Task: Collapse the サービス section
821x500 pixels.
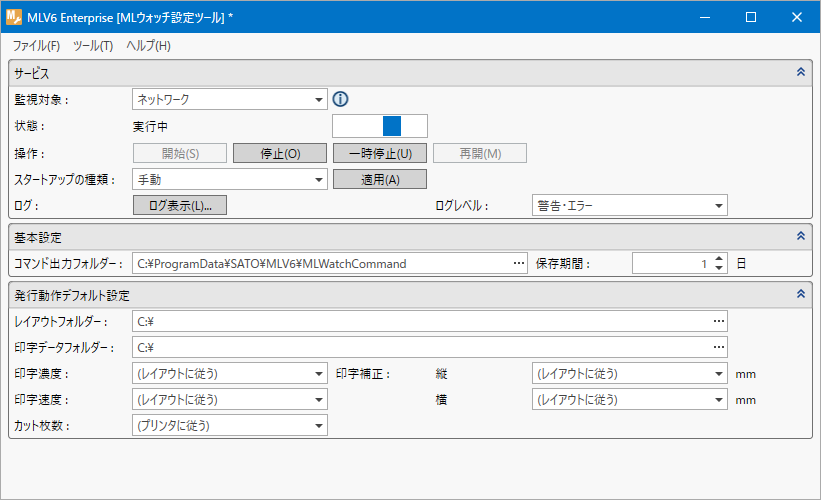Action: click(801, 72)
